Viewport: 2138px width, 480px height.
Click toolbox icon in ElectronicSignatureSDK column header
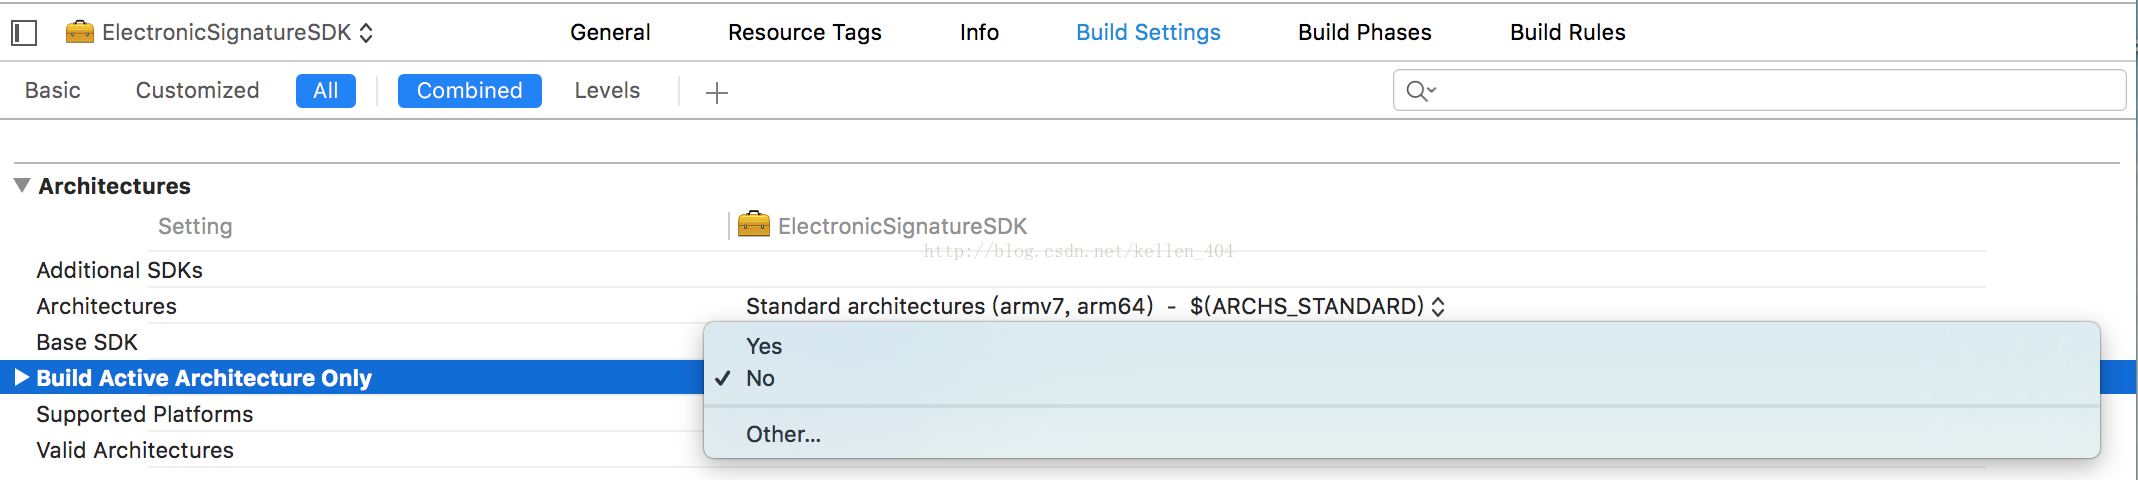[754, 225]
